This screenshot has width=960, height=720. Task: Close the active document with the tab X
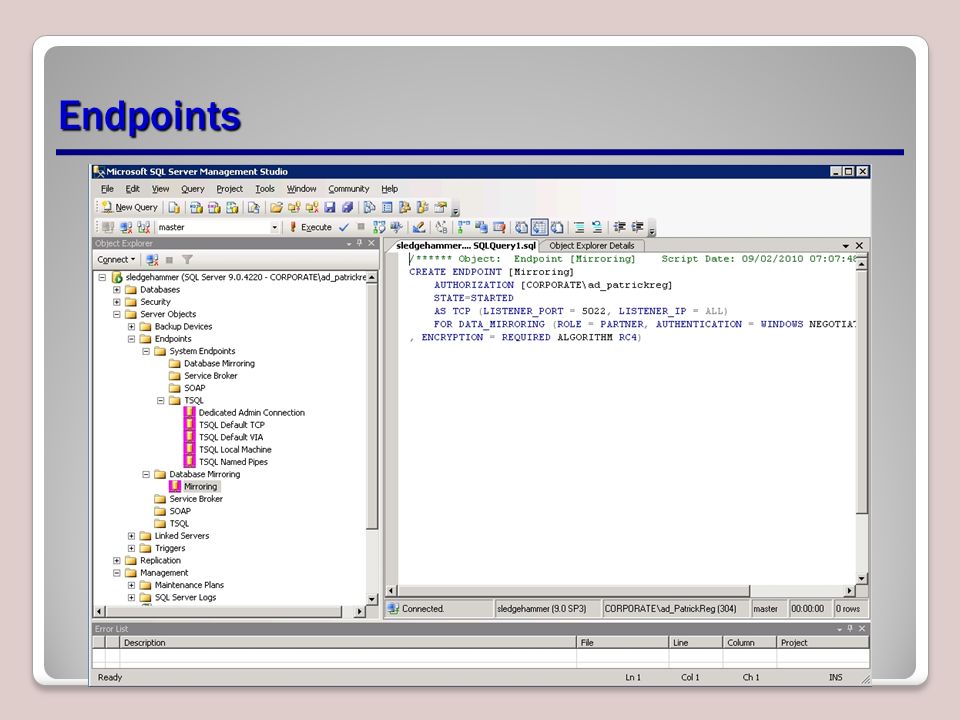859,246
